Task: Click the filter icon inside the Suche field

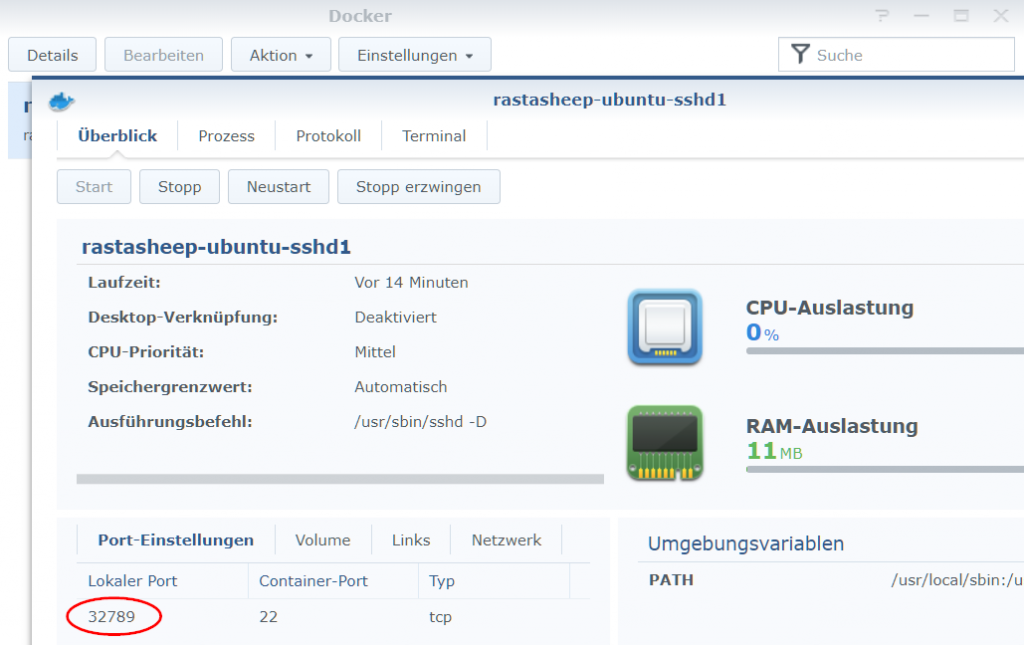Action: [x=800, y=54]
